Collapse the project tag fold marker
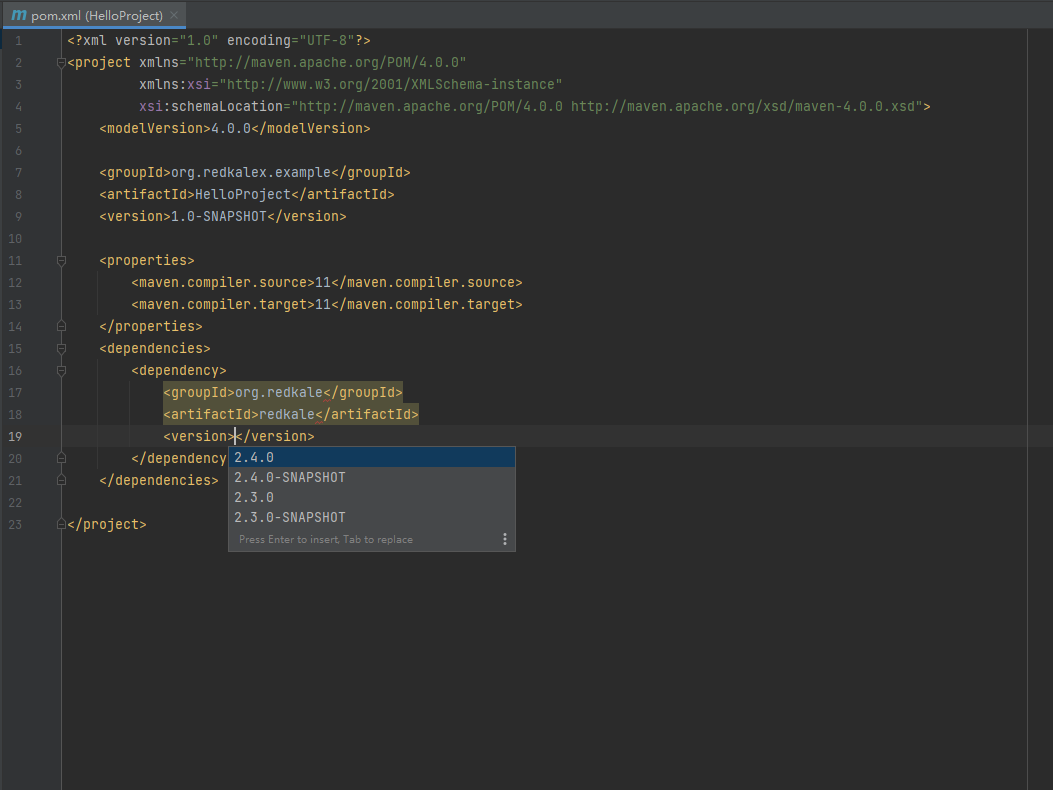 tap(61, 62)
